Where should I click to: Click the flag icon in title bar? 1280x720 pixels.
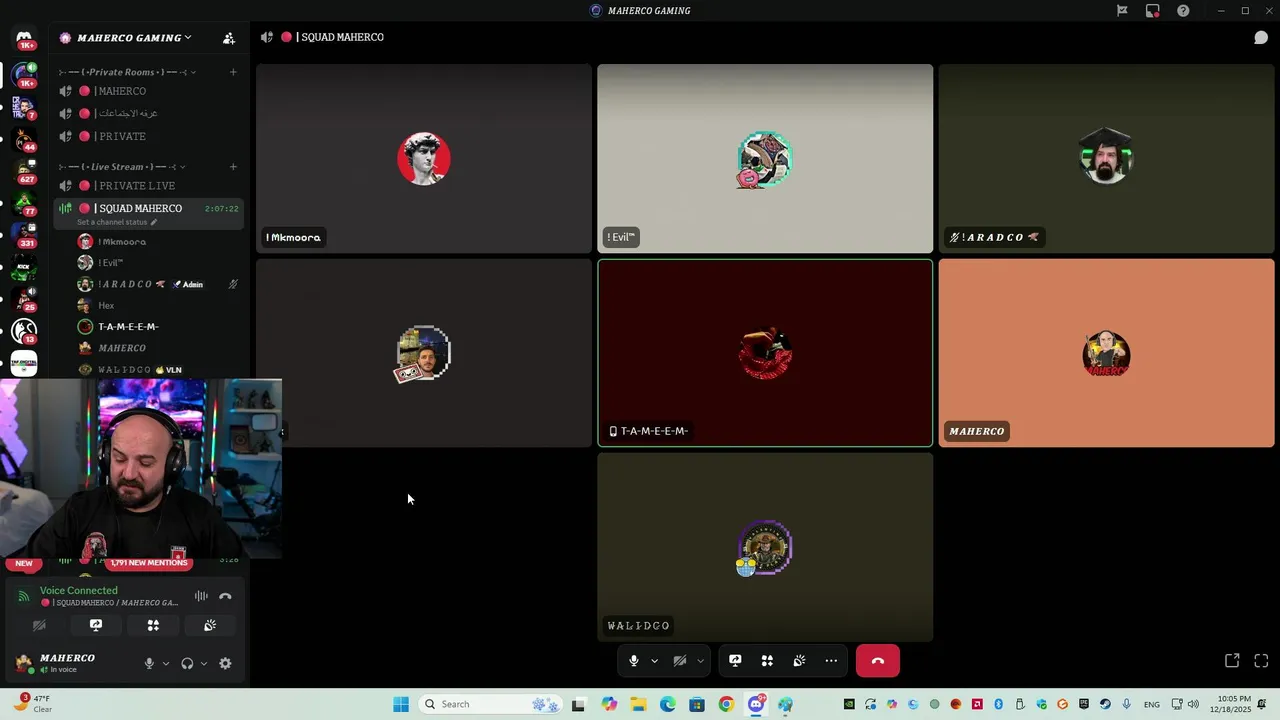click(x=1122, y=11)
